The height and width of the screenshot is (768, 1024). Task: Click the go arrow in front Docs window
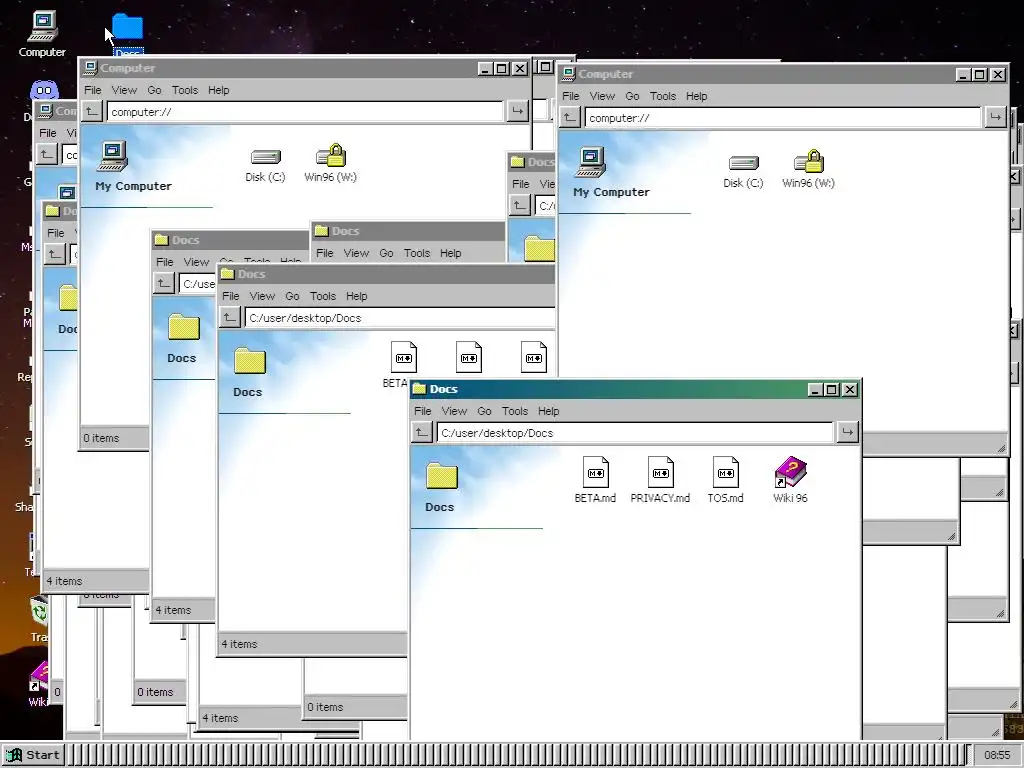pos(847,432)
